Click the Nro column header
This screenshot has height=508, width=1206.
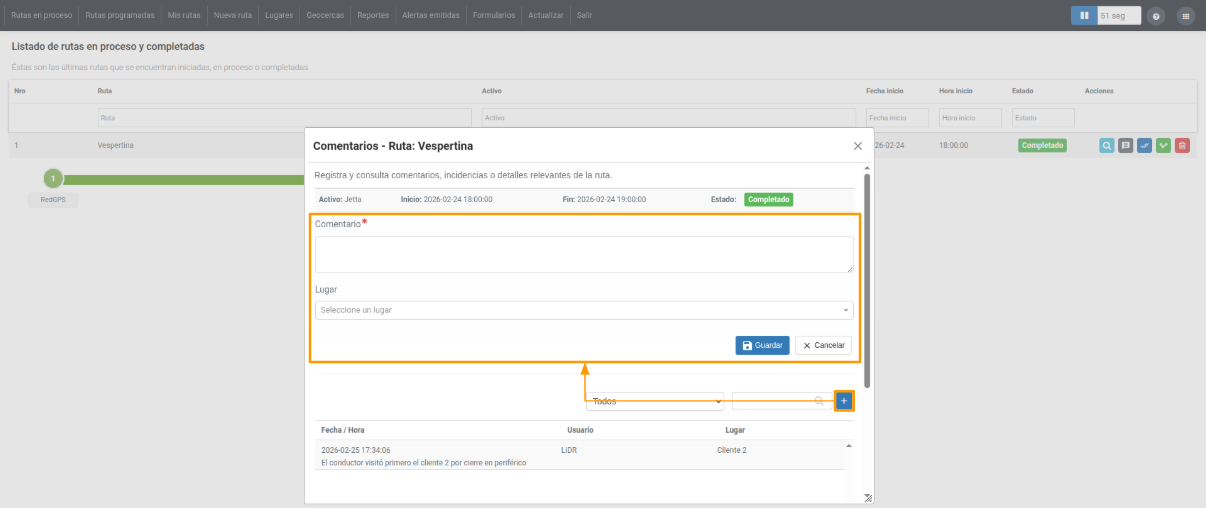[20, 91]
